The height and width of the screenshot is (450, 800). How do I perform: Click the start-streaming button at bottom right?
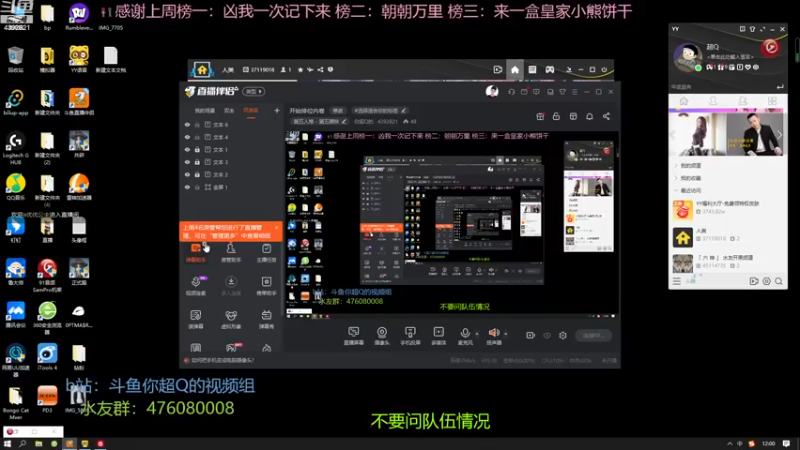tap(593, 335)
